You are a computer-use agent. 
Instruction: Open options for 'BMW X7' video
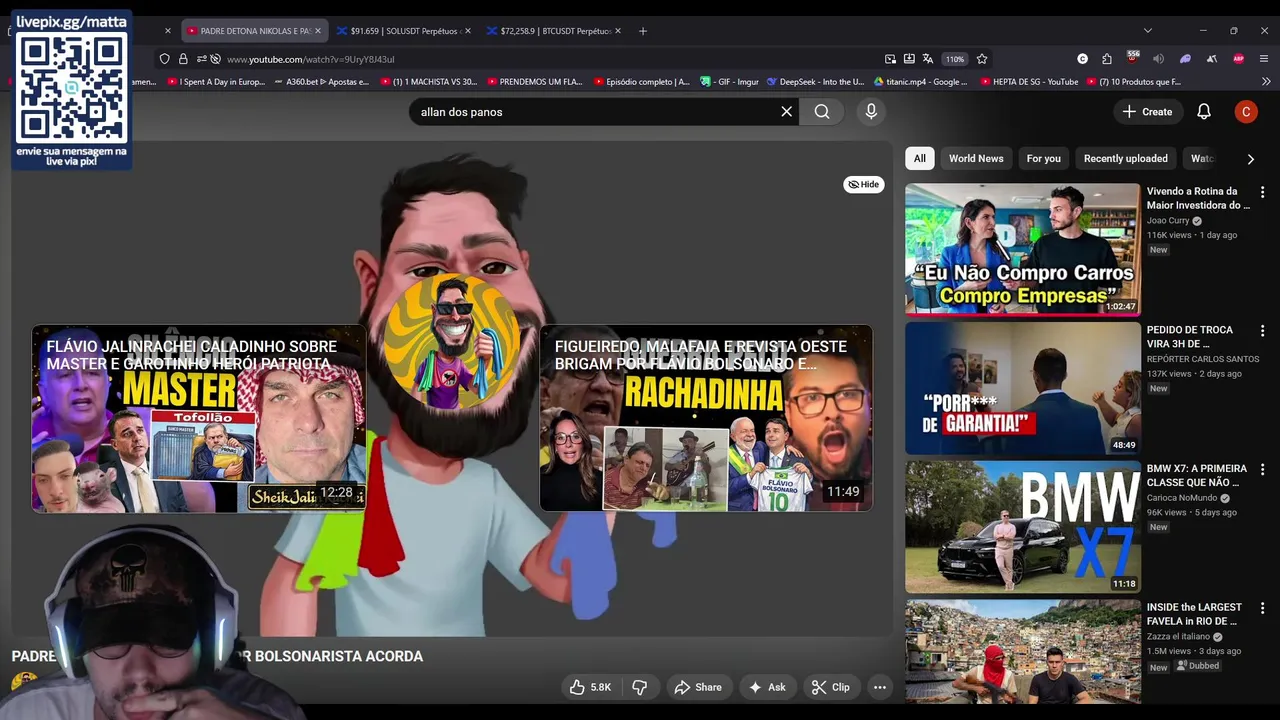click(x=1262, y=470)
